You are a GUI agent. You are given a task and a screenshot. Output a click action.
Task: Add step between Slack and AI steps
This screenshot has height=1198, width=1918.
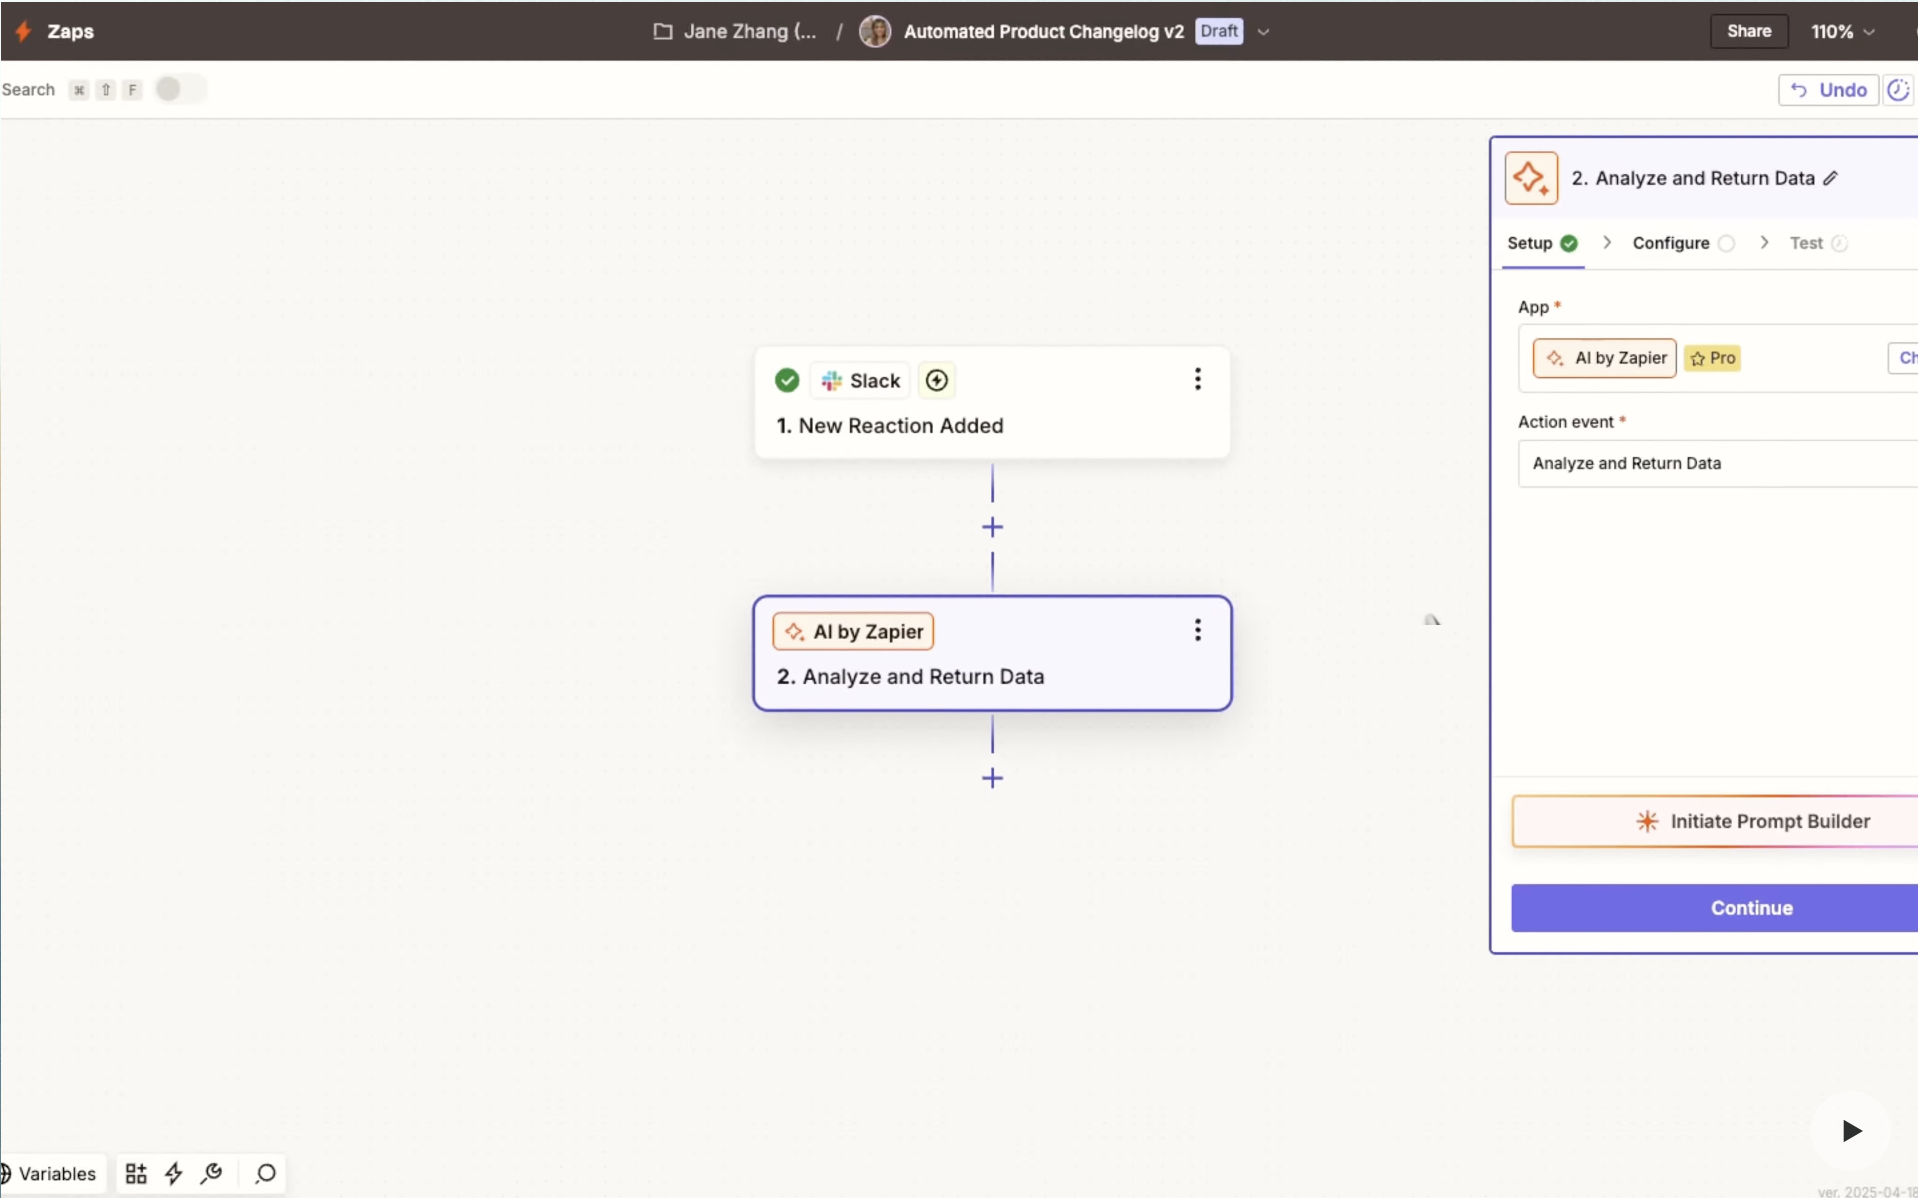pyautogui.click(x=992, y=527)
